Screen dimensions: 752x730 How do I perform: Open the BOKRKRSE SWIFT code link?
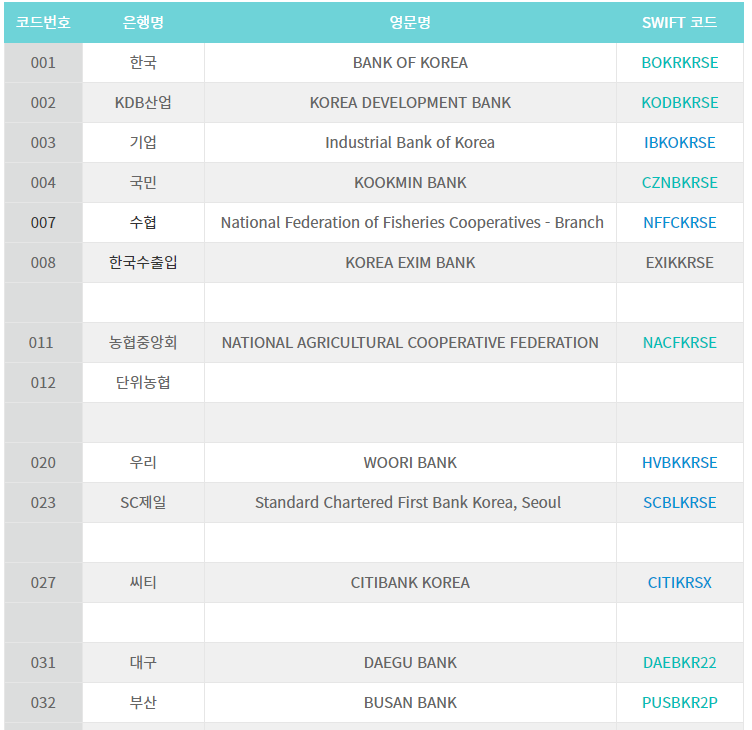point(680,63)
